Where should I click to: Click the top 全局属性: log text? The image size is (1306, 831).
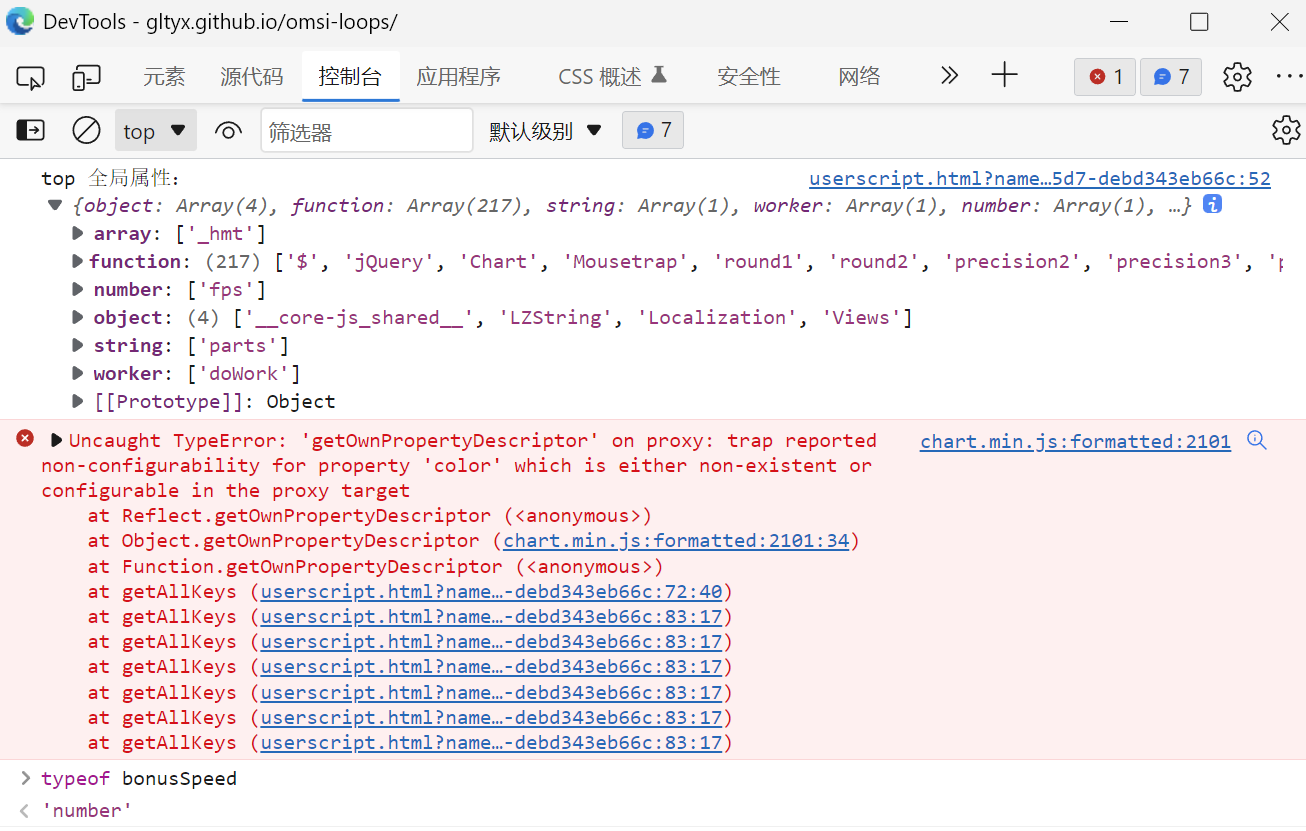click(x=110, y=178)
